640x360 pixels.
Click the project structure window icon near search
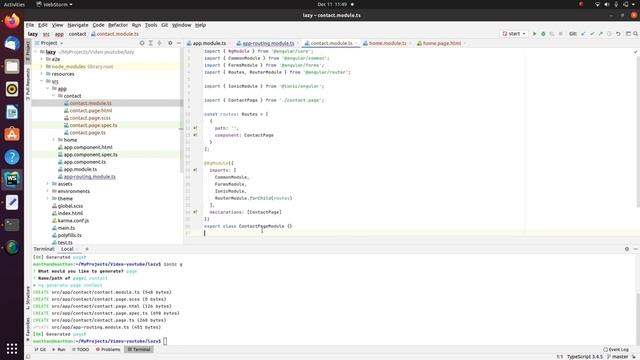628,34
